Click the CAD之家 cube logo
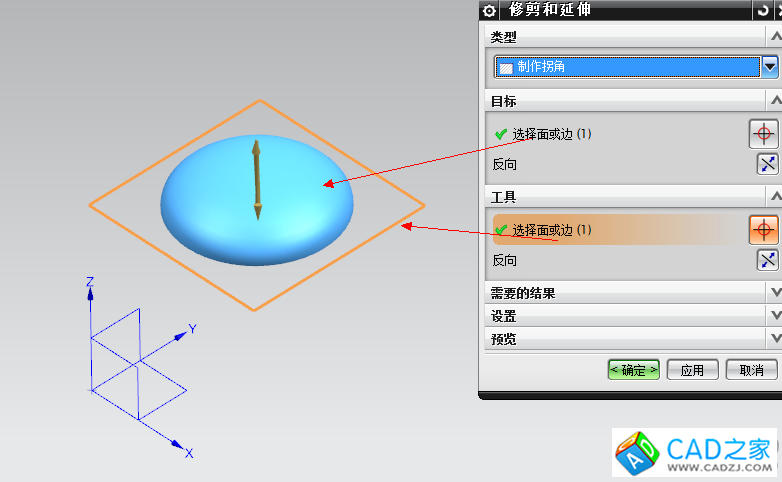Image resolution: width=782 pixels, height=482 pixels. (638, 456)
